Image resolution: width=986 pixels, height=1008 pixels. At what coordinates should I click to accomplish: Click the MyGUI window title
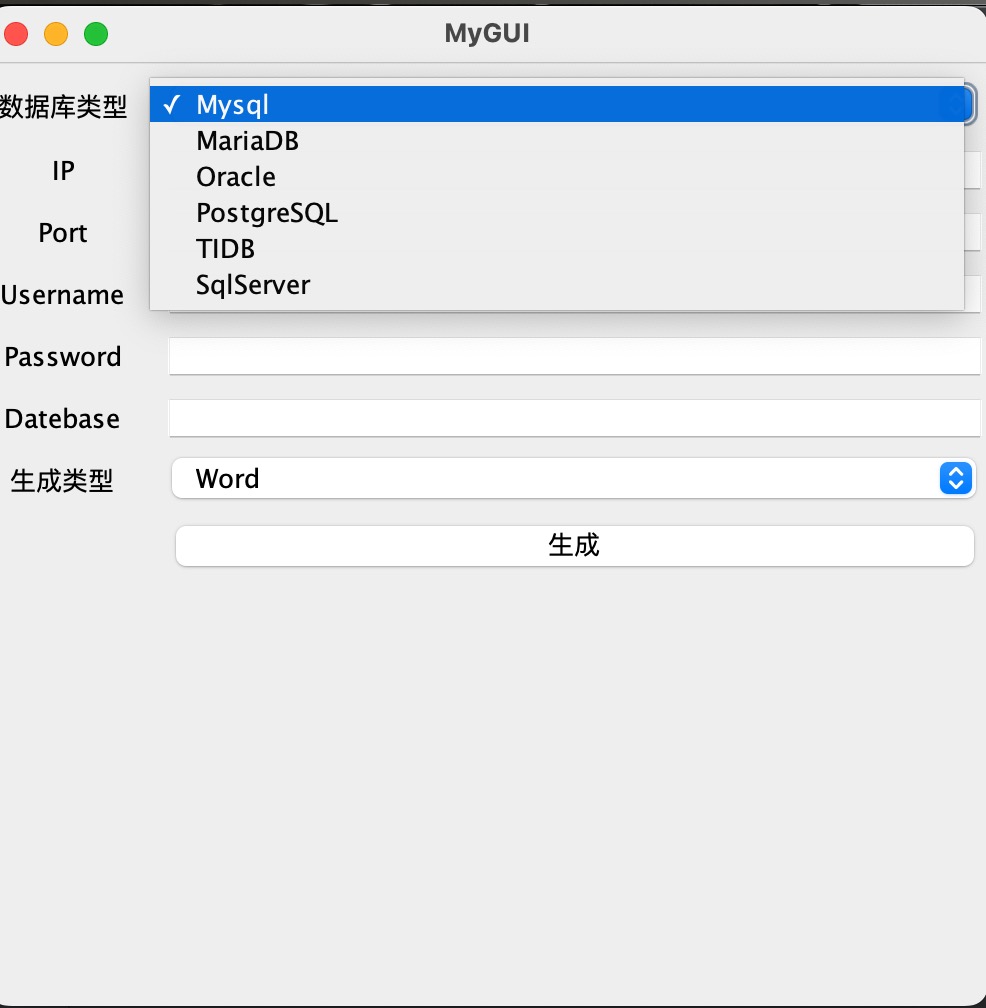tap(487, 33)
